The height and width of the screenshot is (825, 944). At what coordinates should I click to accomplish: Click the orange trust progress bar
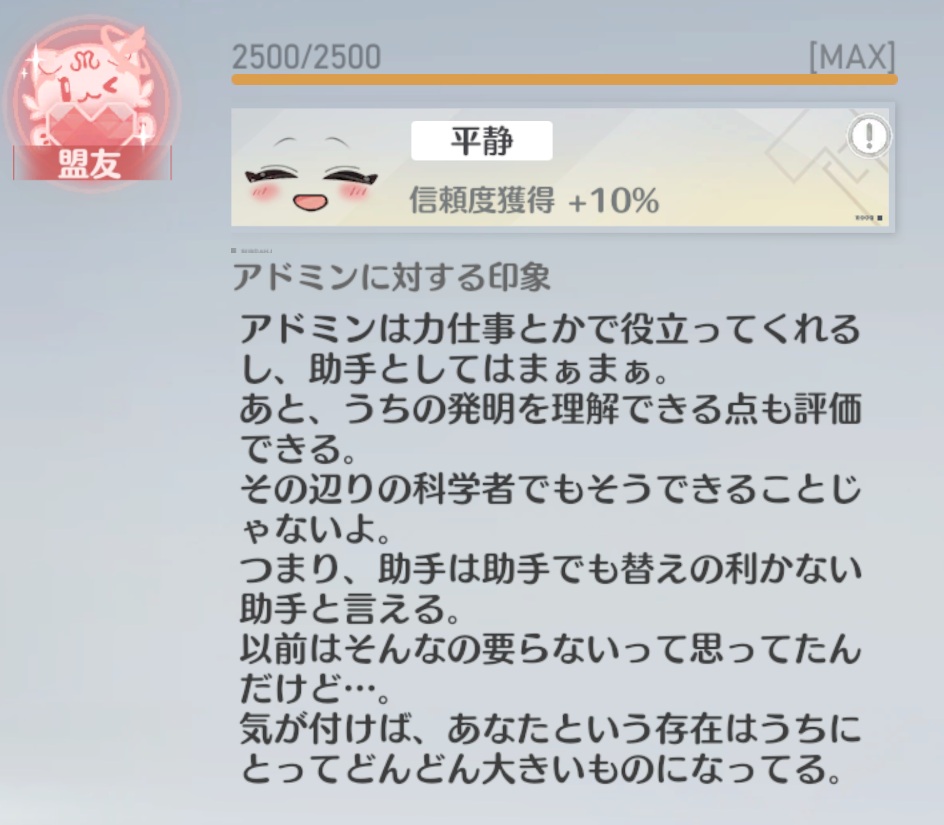click(x=564, y=80)
